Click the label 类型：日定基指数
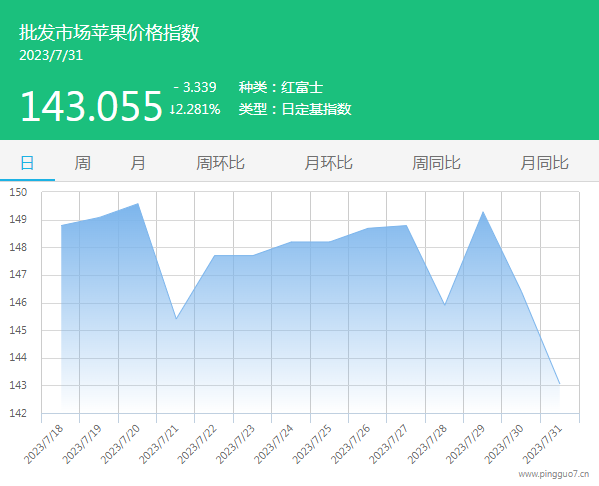Screen dimensions: 599x486 pos(295,109)
